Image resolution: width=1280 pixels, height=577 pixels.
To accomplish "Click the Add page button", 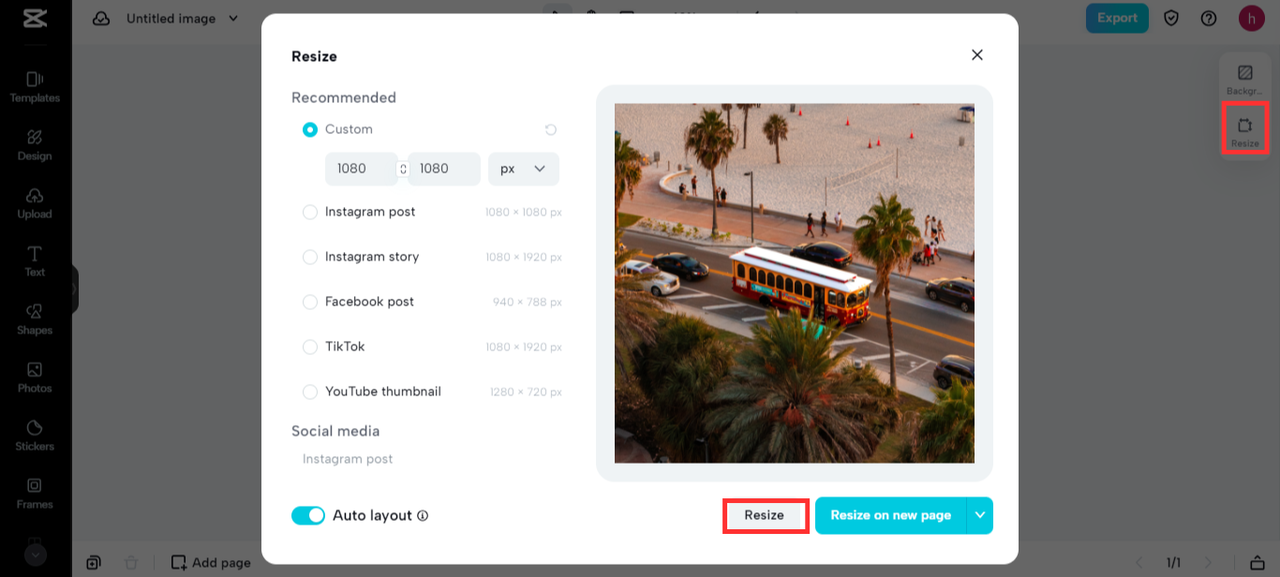I will coord(211,562).
